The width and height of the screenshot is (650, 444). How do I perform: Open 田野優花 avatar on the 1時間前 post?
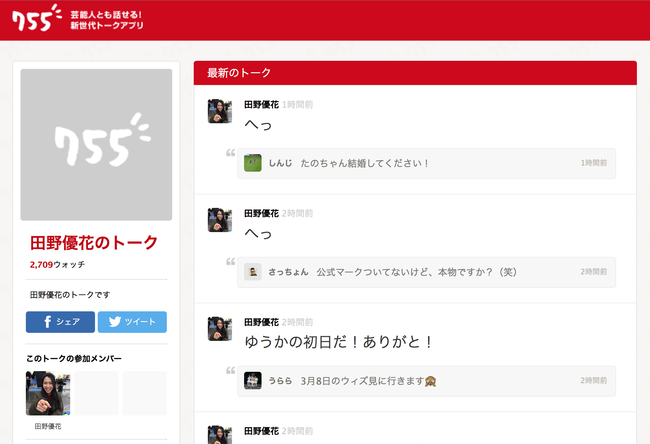point(220,111)
